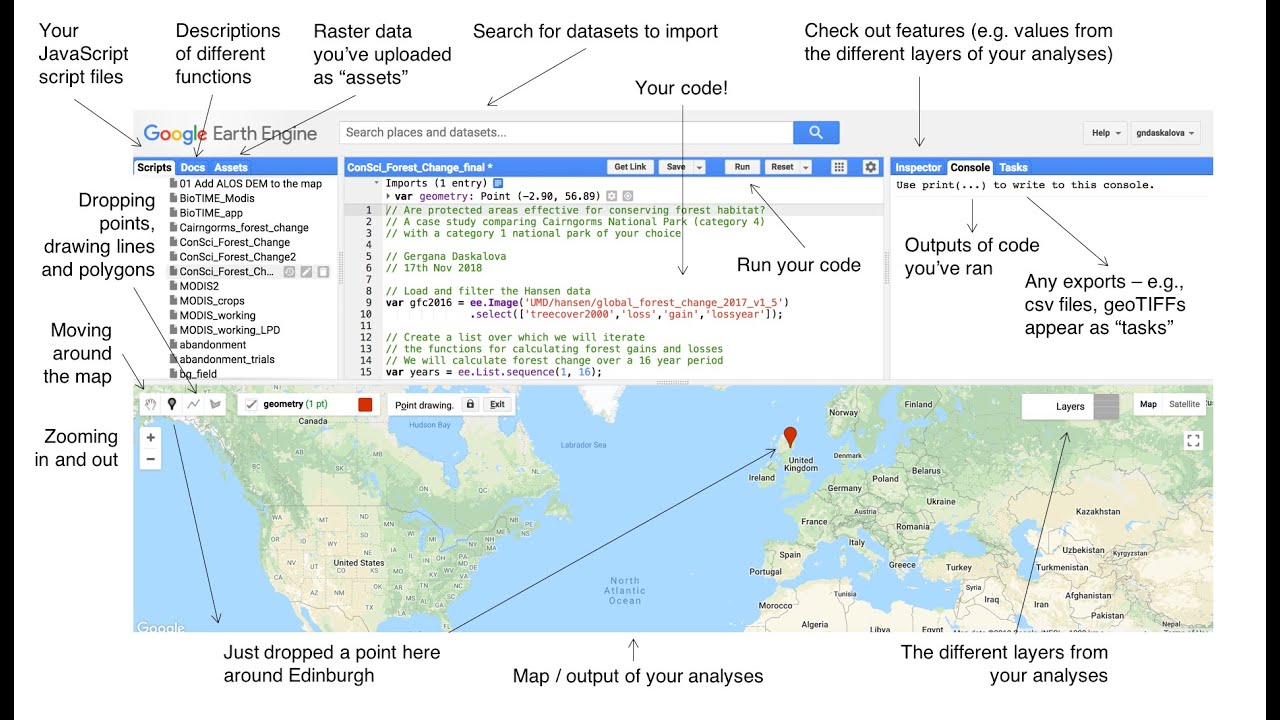Open the abandonment_trials script
Viewport: 1280px width, 720px height.
click(x=221, y=359)
